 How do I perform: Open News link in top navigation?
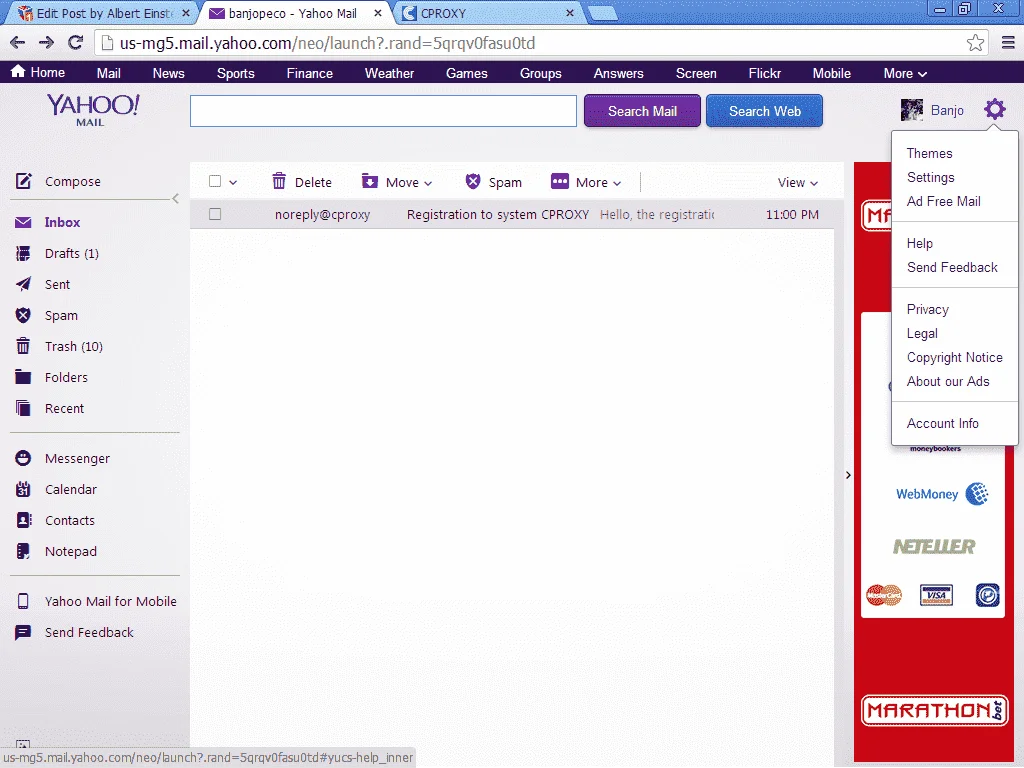point(168,73)
